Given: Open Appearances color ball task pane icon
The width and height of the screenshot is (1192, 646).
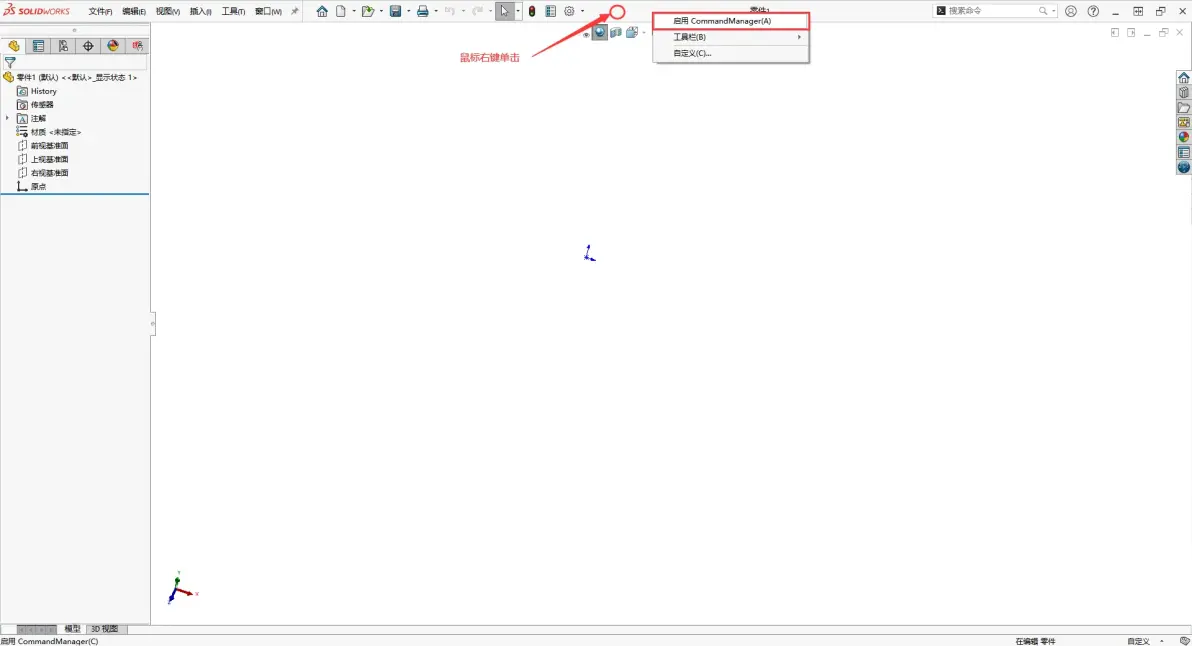Looking at the screenshot, I should click(1184, 138).
